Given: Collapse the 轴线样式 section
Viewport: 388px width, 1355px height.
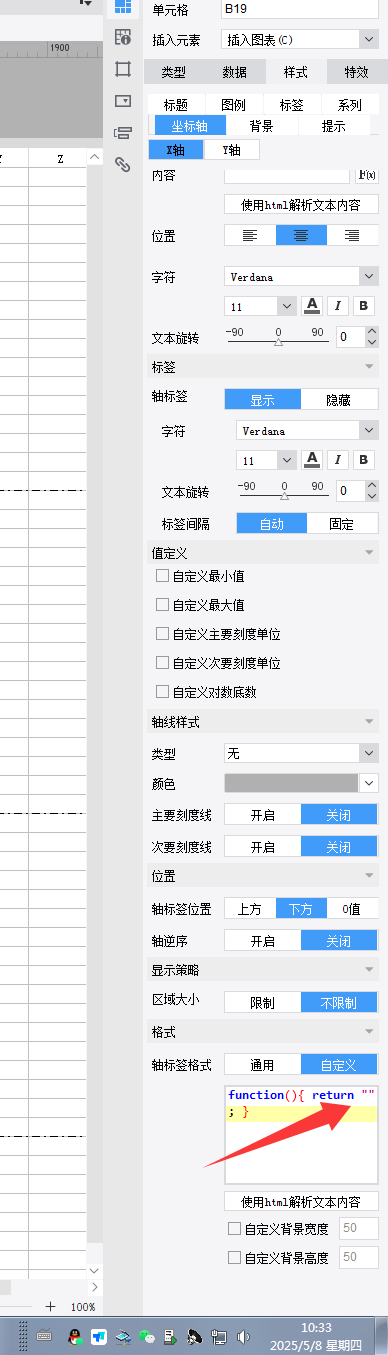Looking at the screenshot, I should [370, 721].
